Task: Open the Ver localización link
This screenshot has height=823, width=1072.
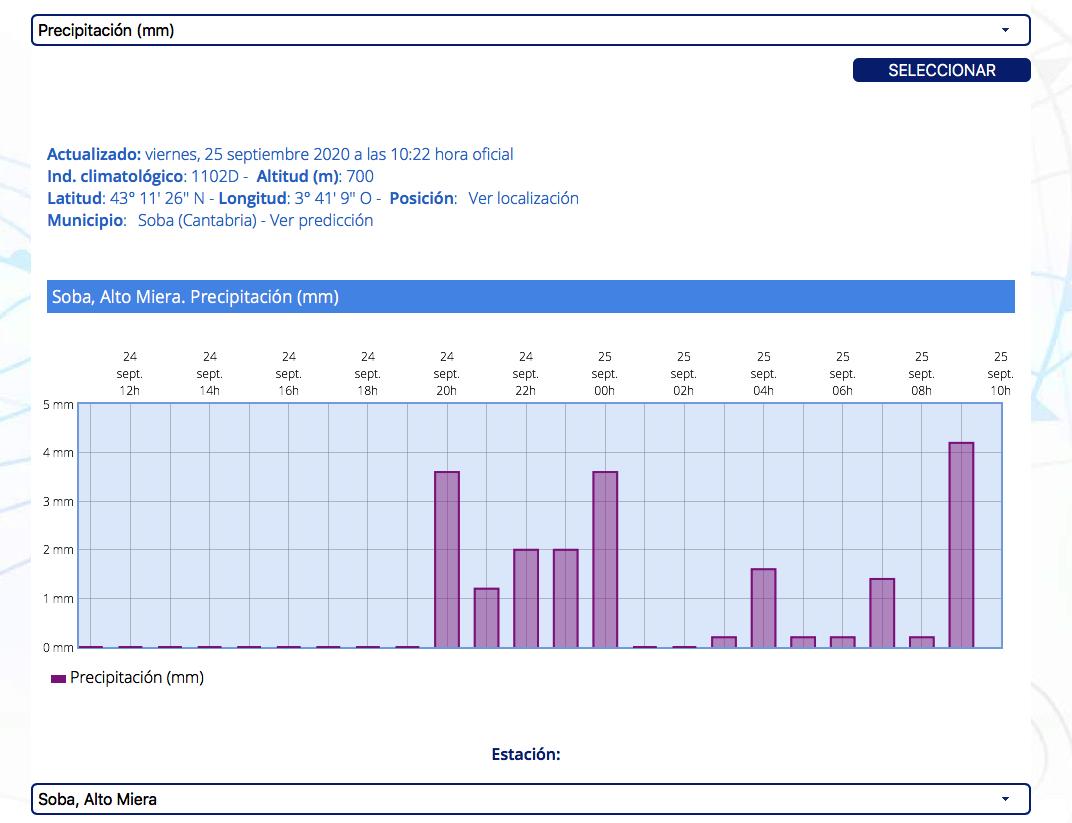Action: point(523,198)
